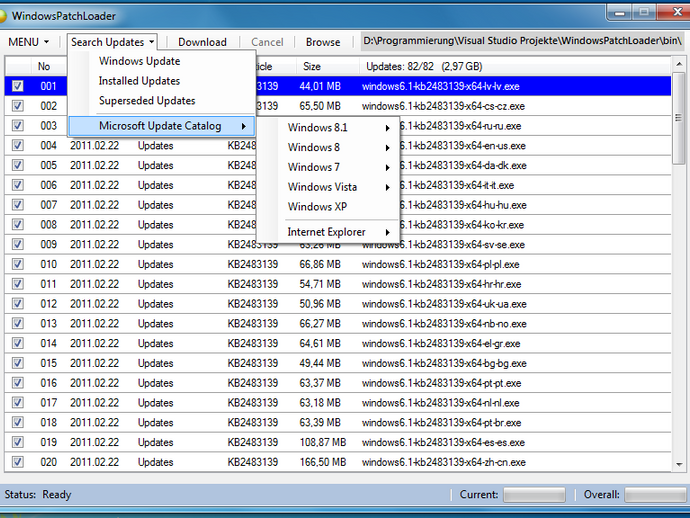The width and height of the screenshot is (690, 518).
Task: Uncheck the checkbox for update 018
Action: point(18,422)
